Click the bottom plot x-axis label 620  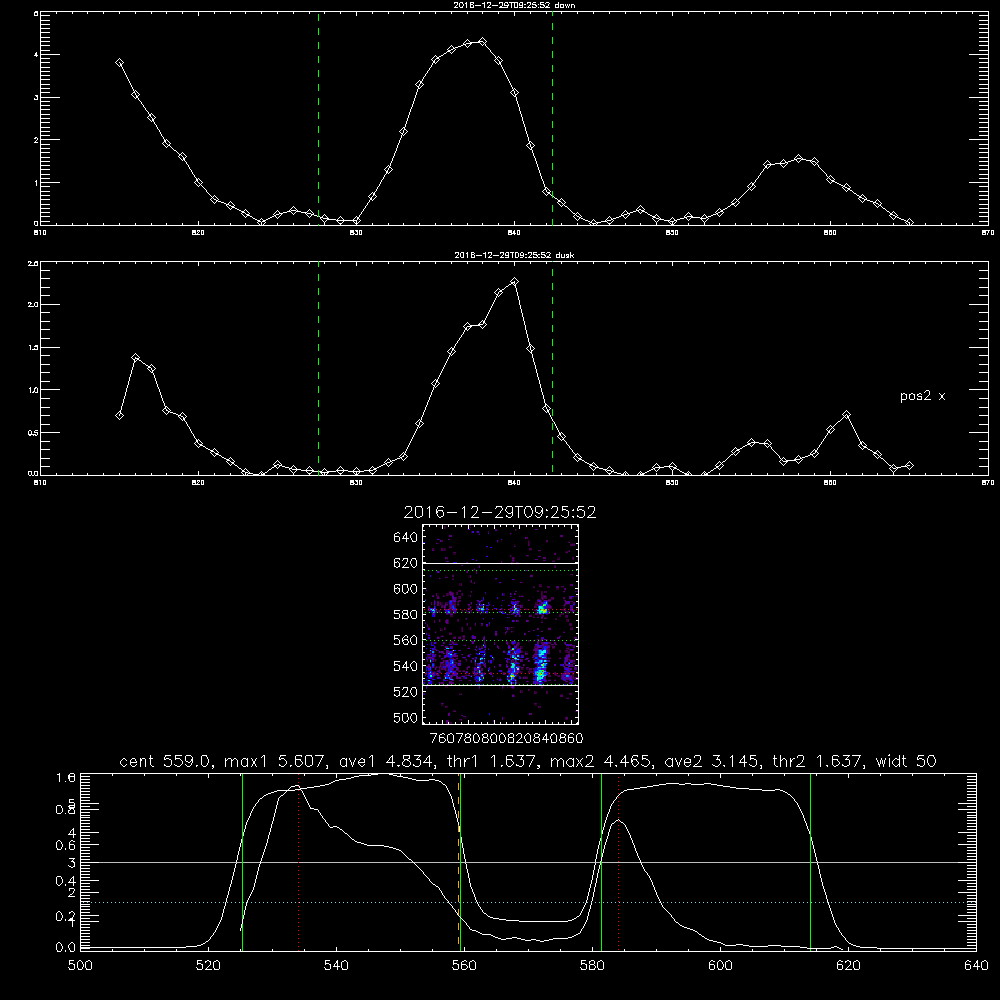[849, 966]
